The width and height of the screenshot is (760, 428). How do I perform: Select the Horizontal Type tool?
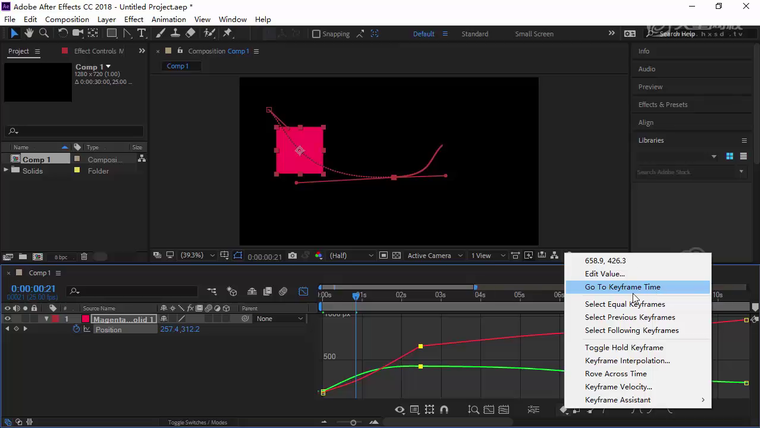(141, 33)
